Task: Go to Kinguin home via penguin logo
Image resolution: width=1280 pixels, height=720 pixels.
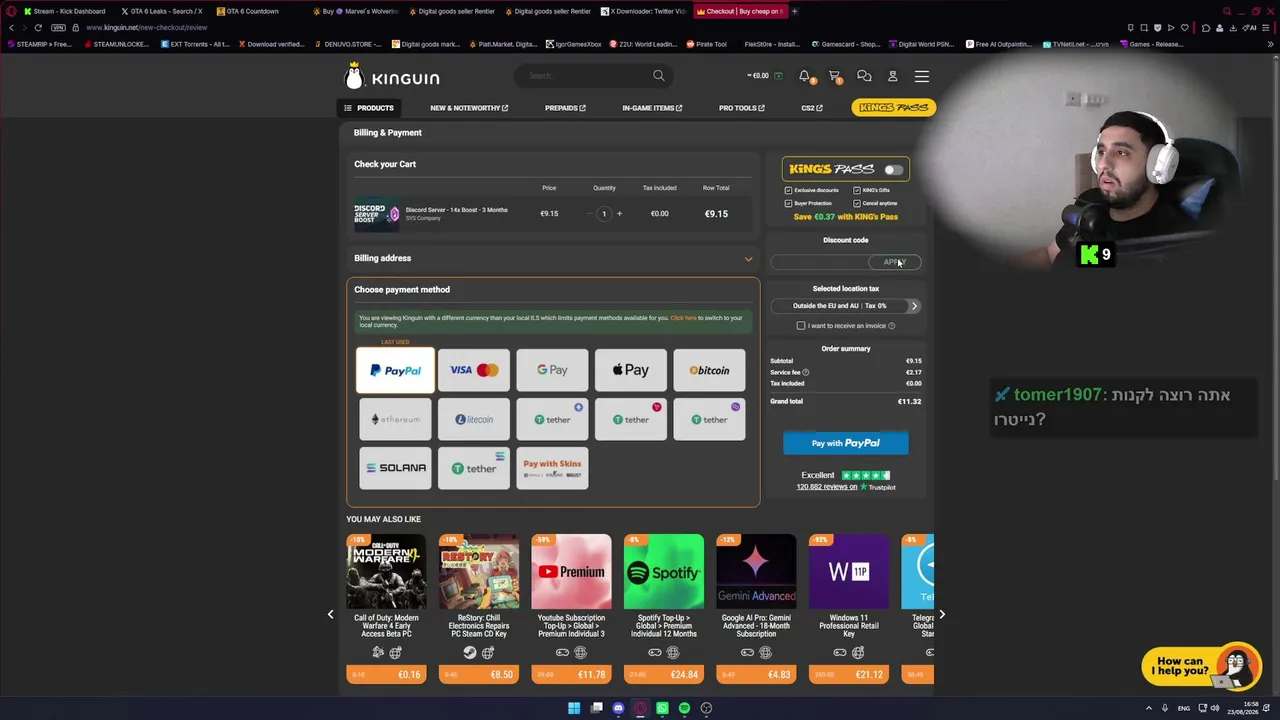Action: tap(392, 76)
